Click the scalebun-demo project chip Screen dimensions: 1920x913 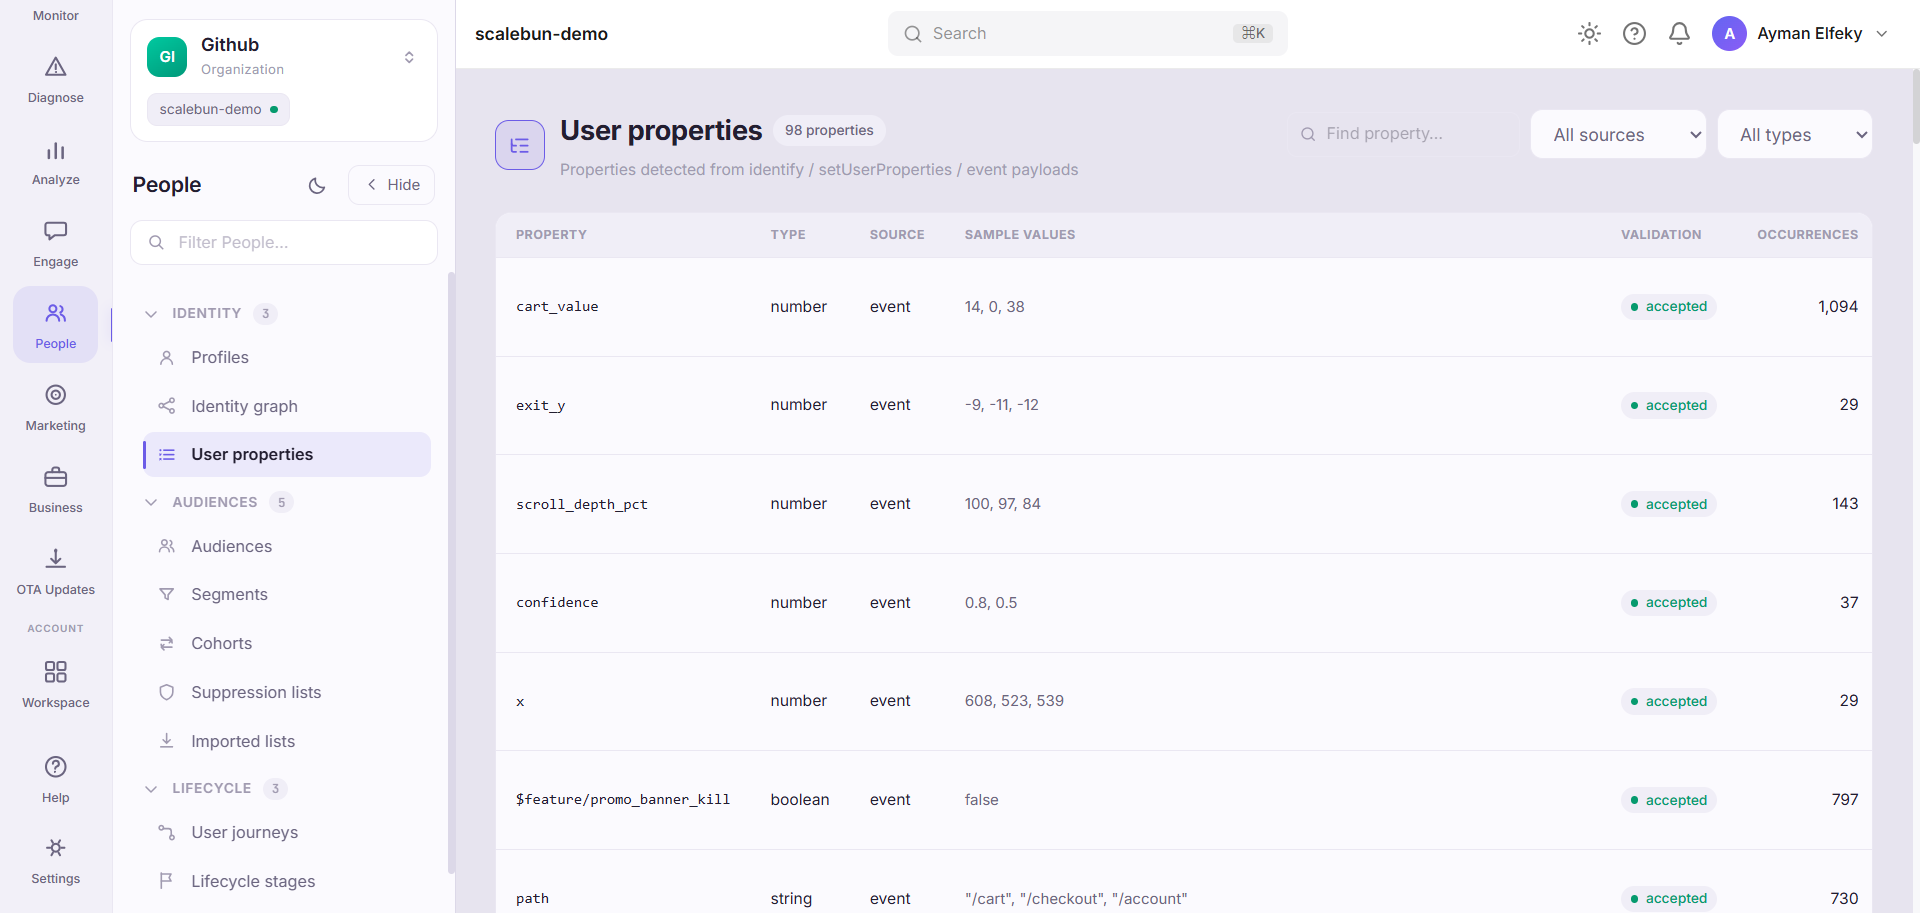tap(218, 109)
